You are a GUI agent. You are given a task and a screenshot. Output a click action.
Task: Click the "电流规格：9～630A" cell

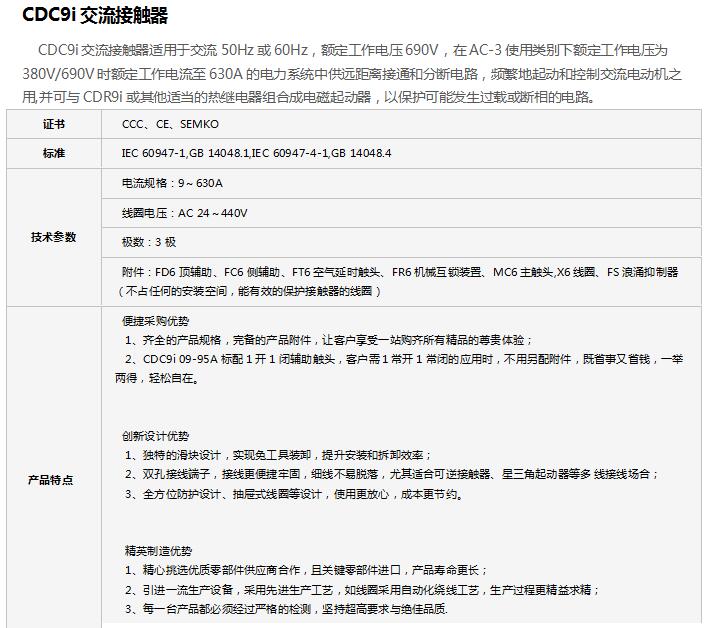point(401,183)
